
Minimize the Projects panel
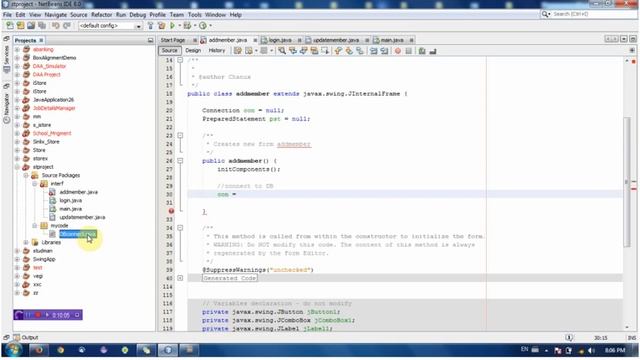[150, 40]
